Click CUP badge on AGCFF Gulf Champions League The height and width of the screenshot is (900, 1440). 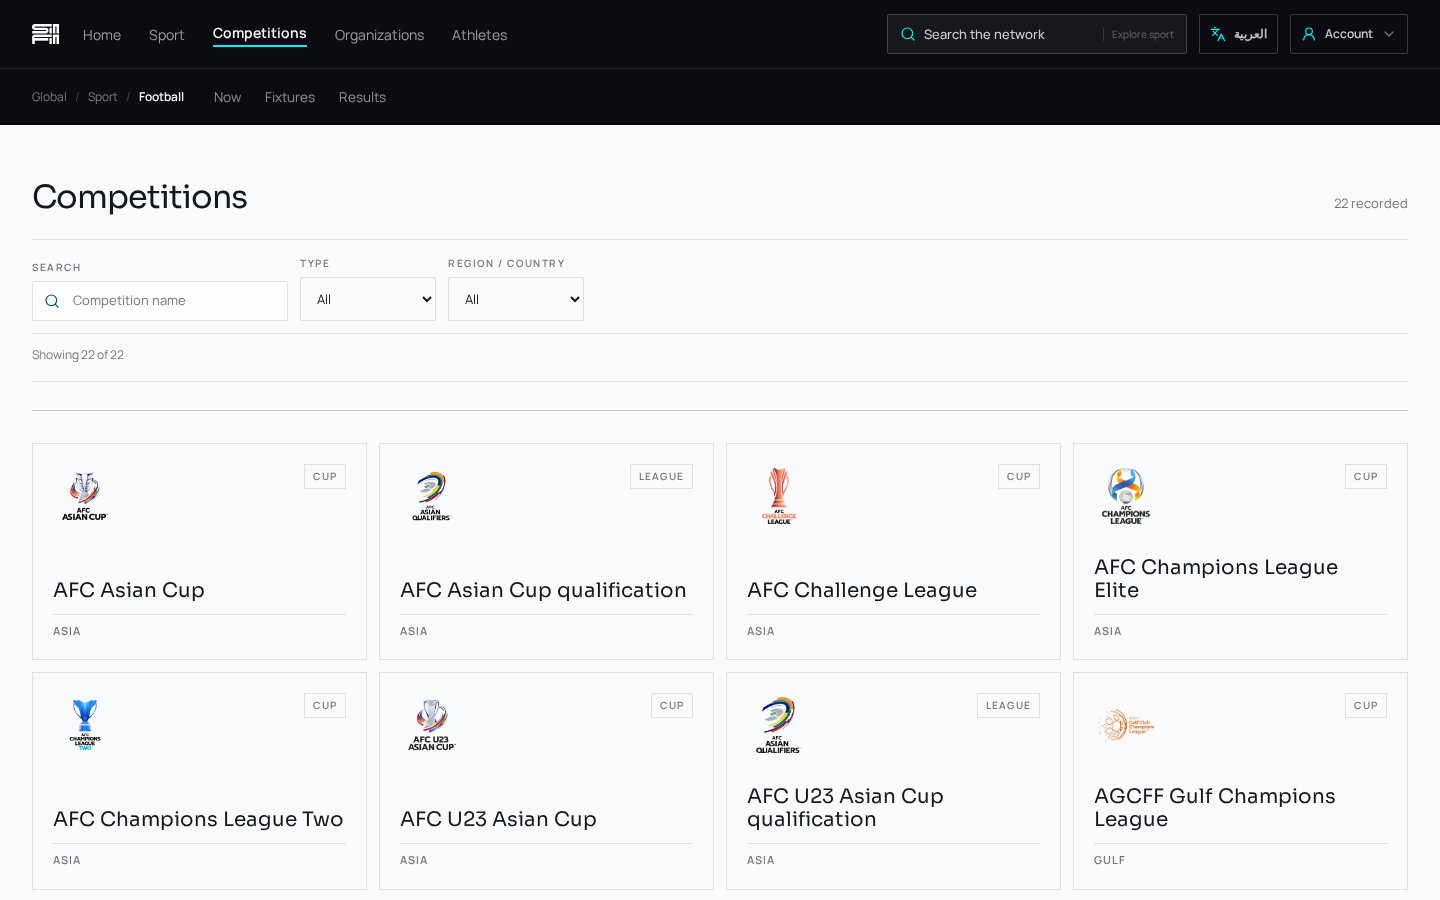(x=1366, y=706)
